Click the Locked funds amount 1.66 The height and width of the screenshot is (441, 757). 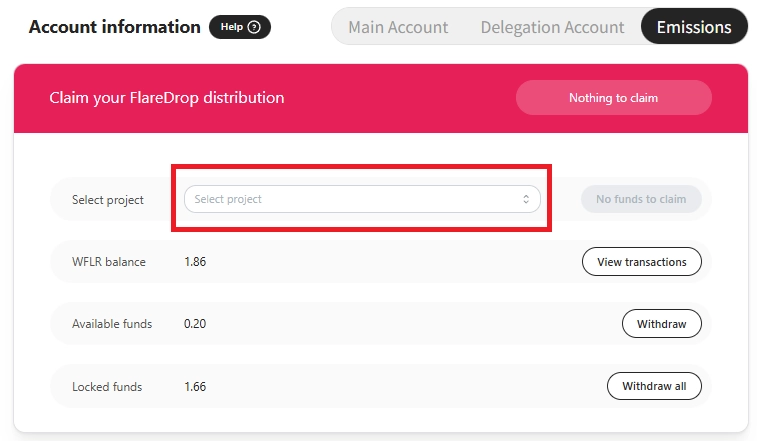click(195, 386)
